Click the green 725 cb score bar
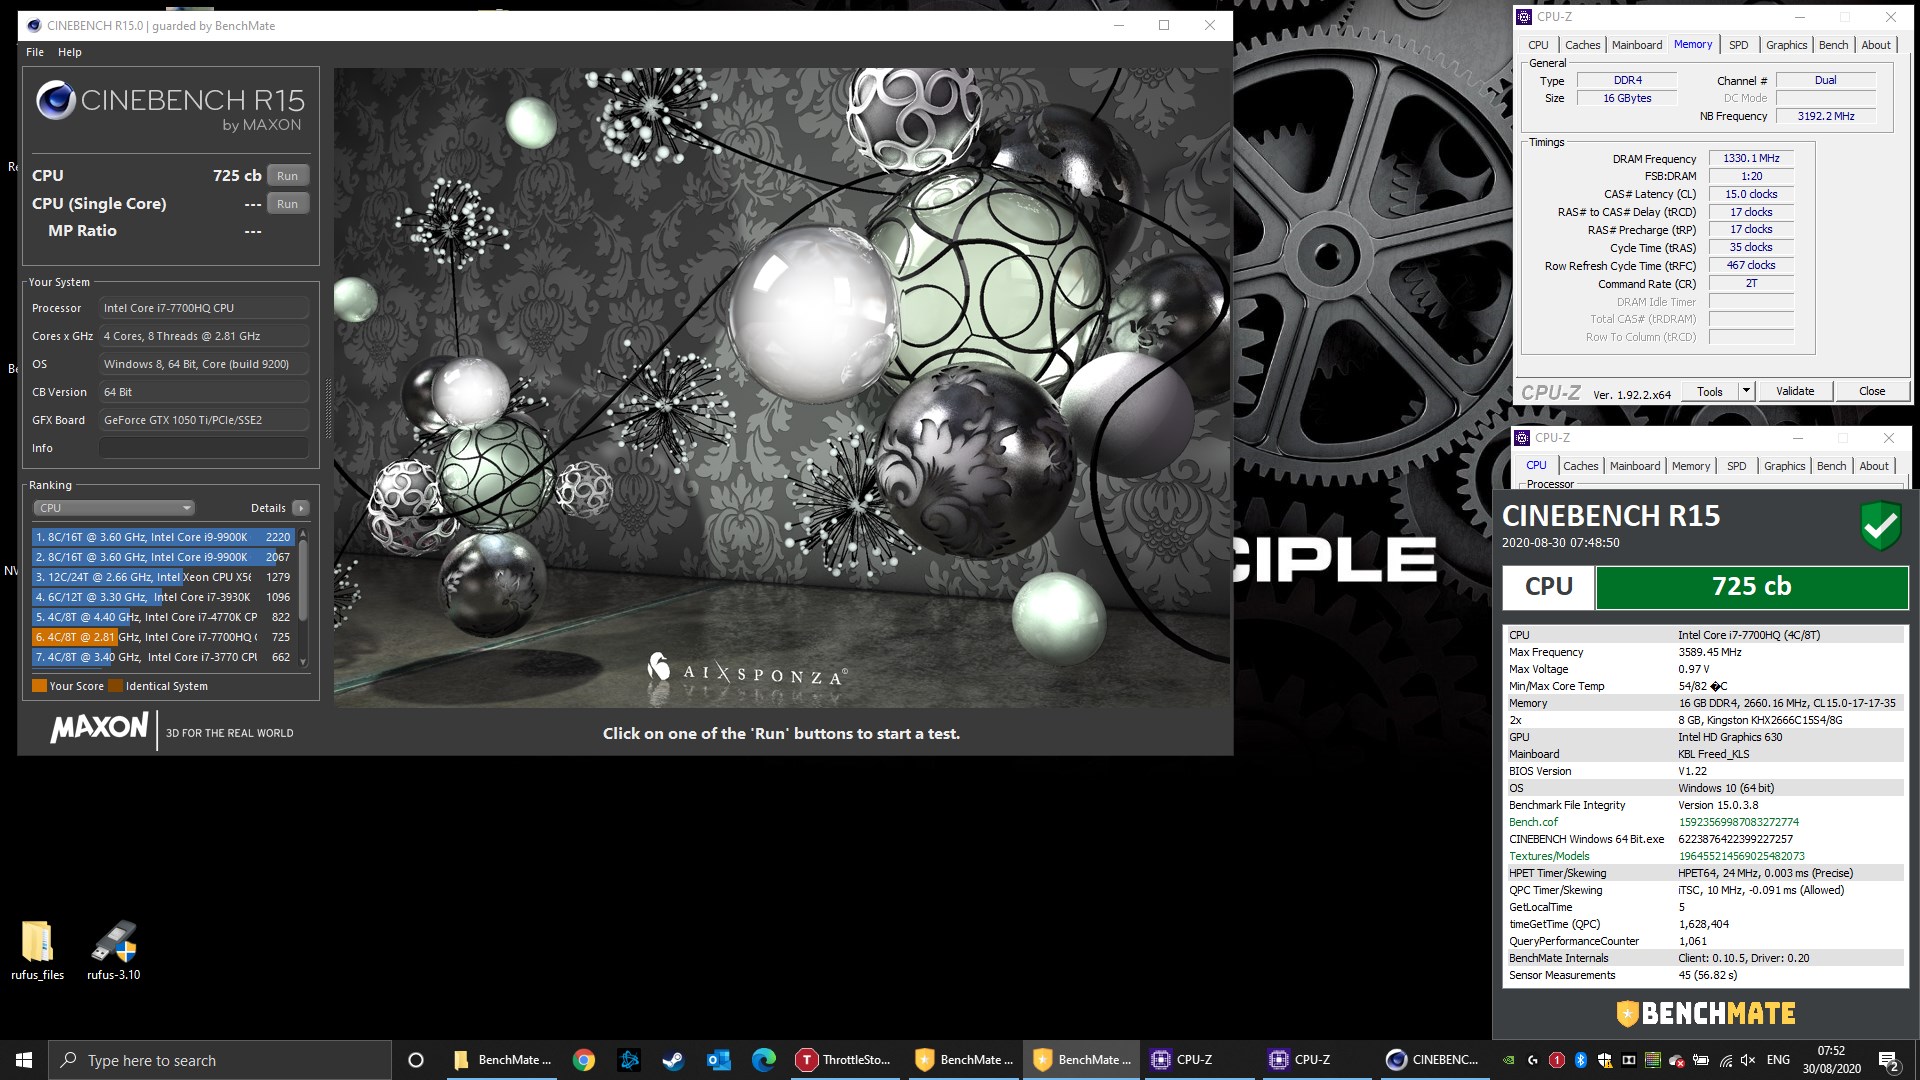The image size is (1920, 1080). 1751,587
